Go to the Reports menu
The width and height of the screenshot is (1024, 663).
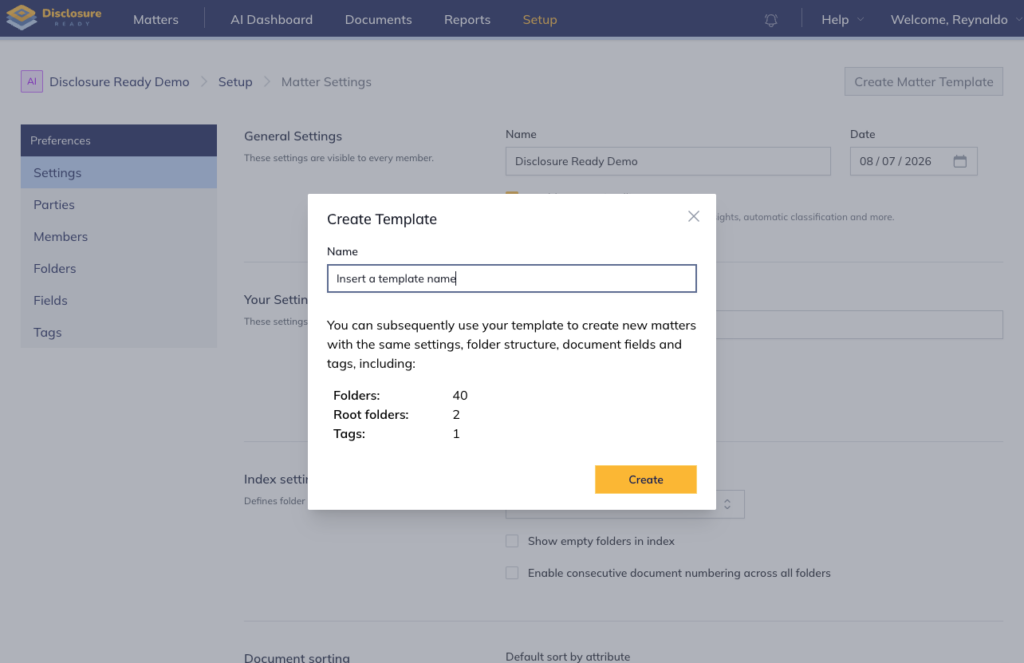click(x=467, y=20)
